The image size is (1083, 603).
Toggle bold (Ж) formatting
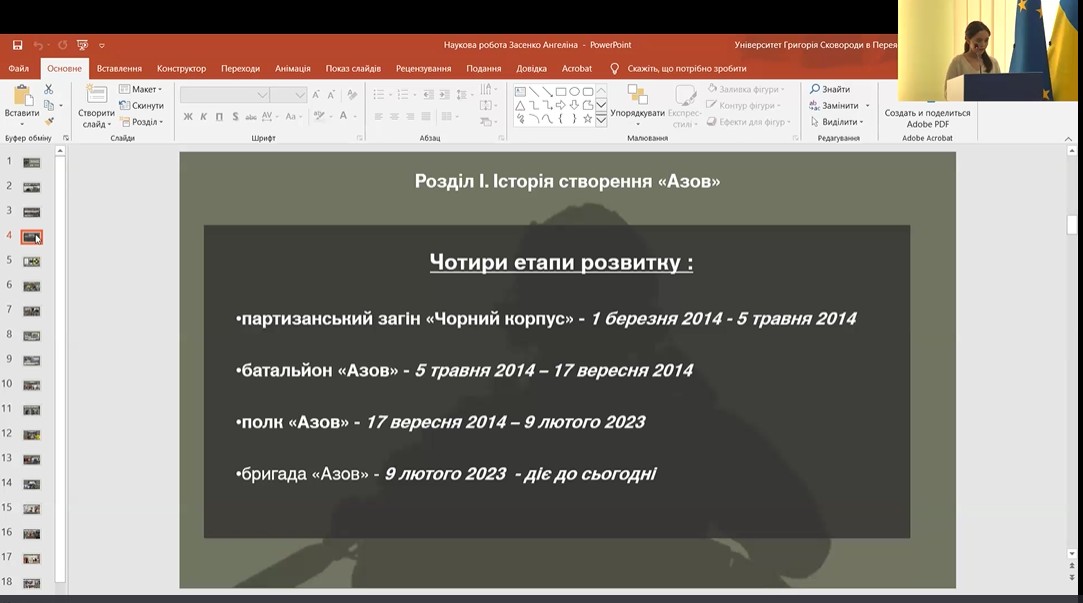coord(188,117)
